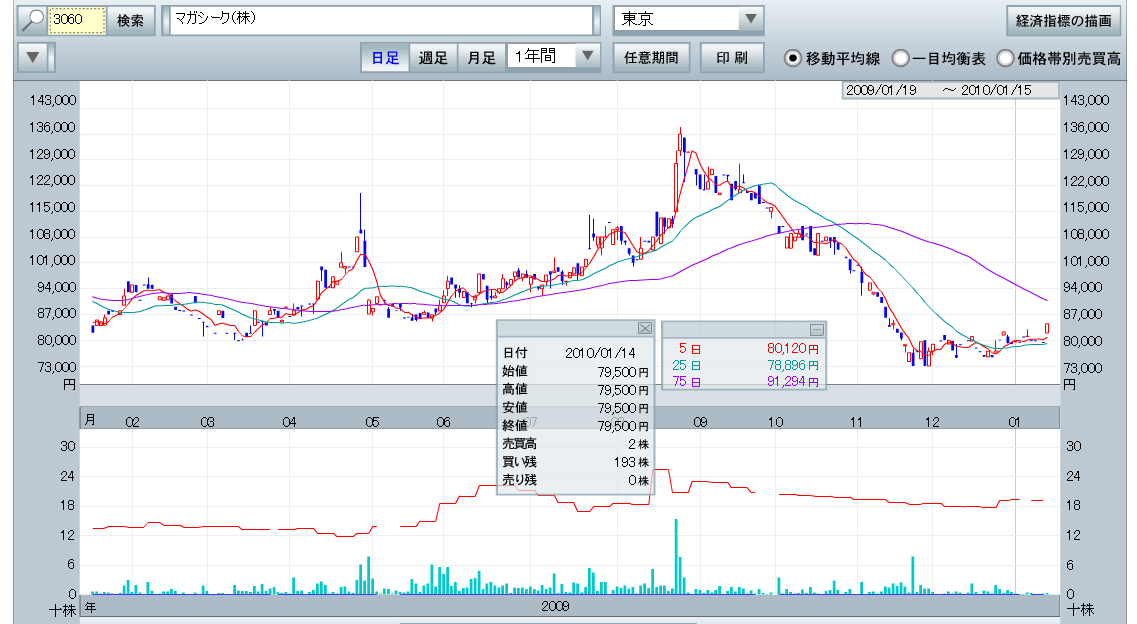Close the daily price details popup
This screenshot has width=1137, height=624.
(x=644, y=329)
